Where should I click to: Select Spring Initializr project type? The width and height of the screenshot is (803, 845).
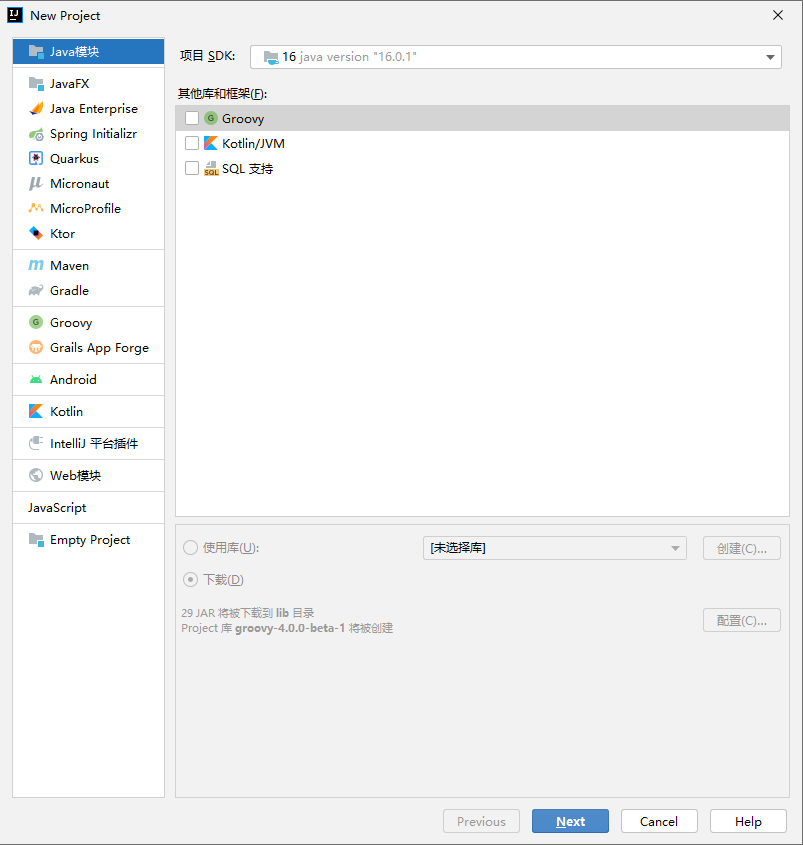[88, 134]
